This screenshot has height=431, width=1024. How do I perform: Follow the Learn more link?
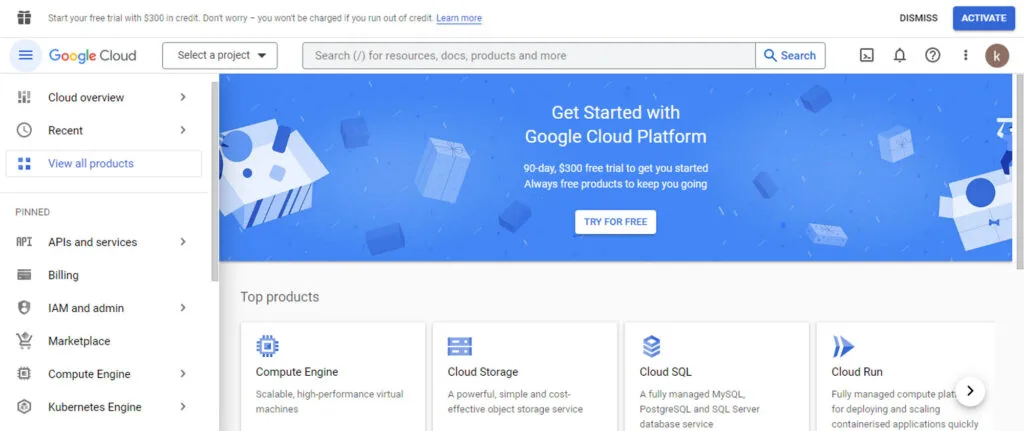coord(459,18)
